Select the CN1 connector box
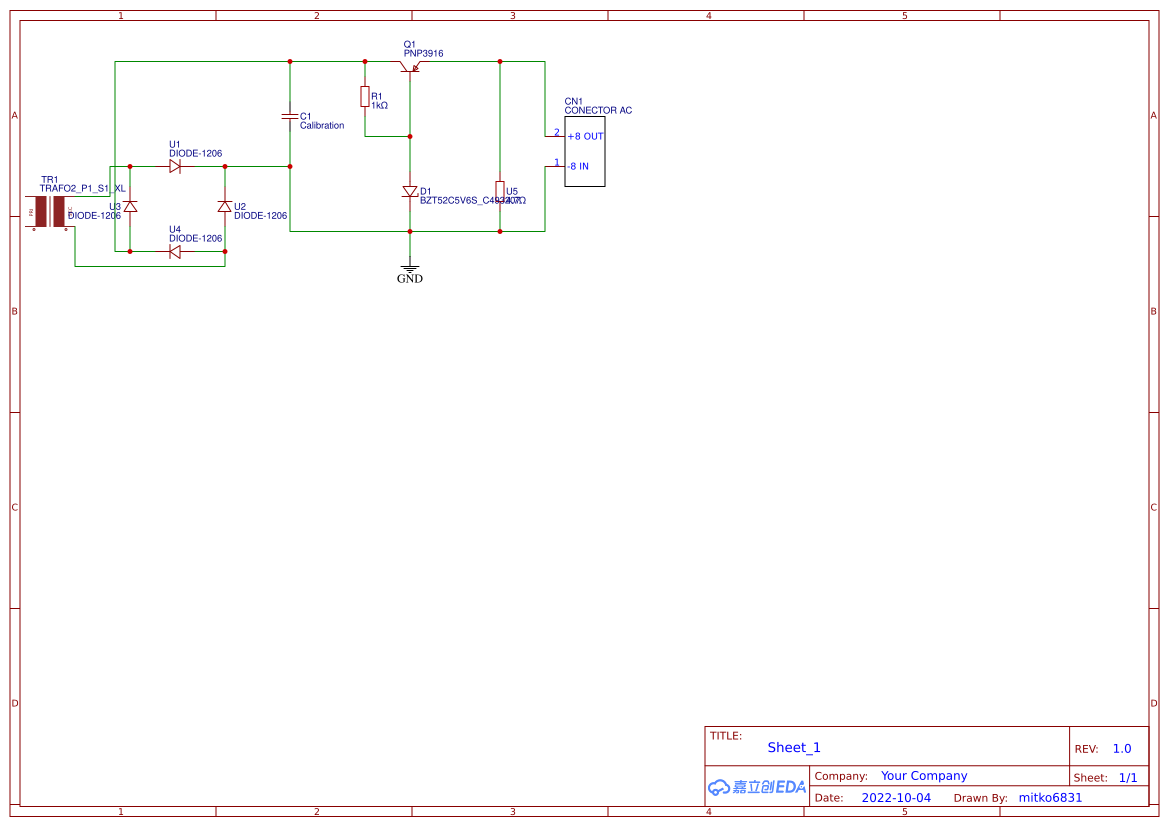Image resolution: width=1169 pixels, height=827 pixels. [x=584, y=151]
